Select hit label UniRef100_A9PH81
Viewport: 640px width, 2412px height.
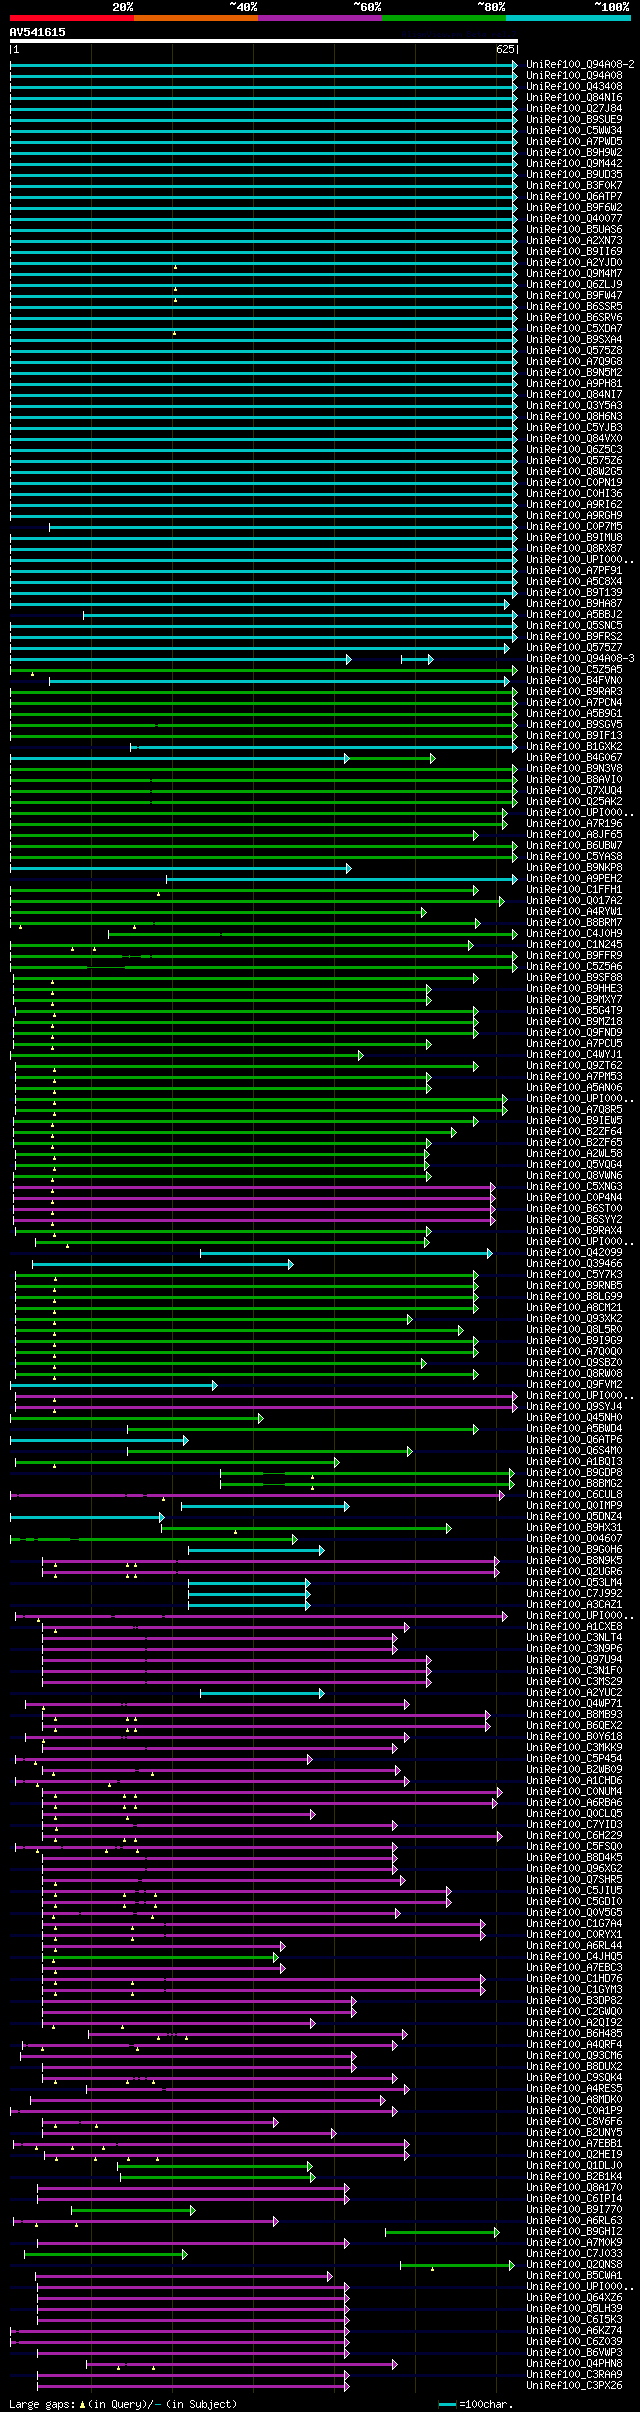574,383
